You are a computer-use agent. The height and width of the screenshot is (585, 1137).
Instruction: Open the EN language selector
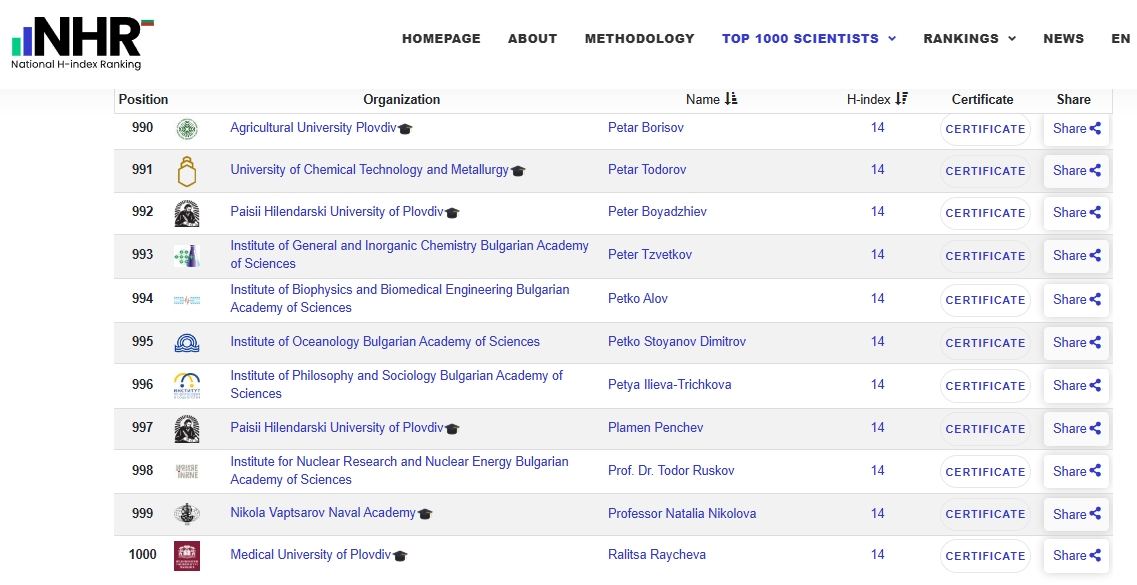[x=1120, y=38]
